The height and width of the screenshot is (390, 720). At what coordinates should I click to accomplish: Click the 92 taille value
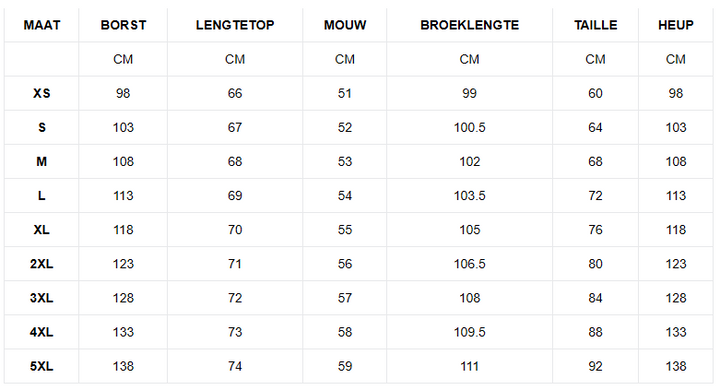(596, 366)
